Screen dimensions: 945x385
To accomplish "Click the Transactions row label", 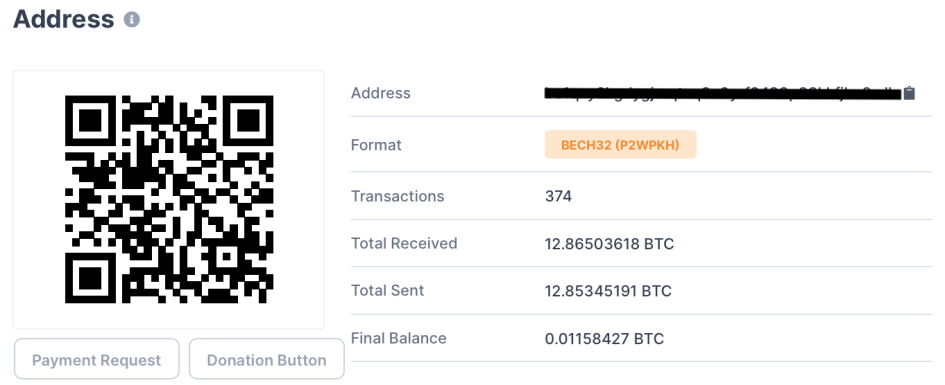I will point(398,196).
